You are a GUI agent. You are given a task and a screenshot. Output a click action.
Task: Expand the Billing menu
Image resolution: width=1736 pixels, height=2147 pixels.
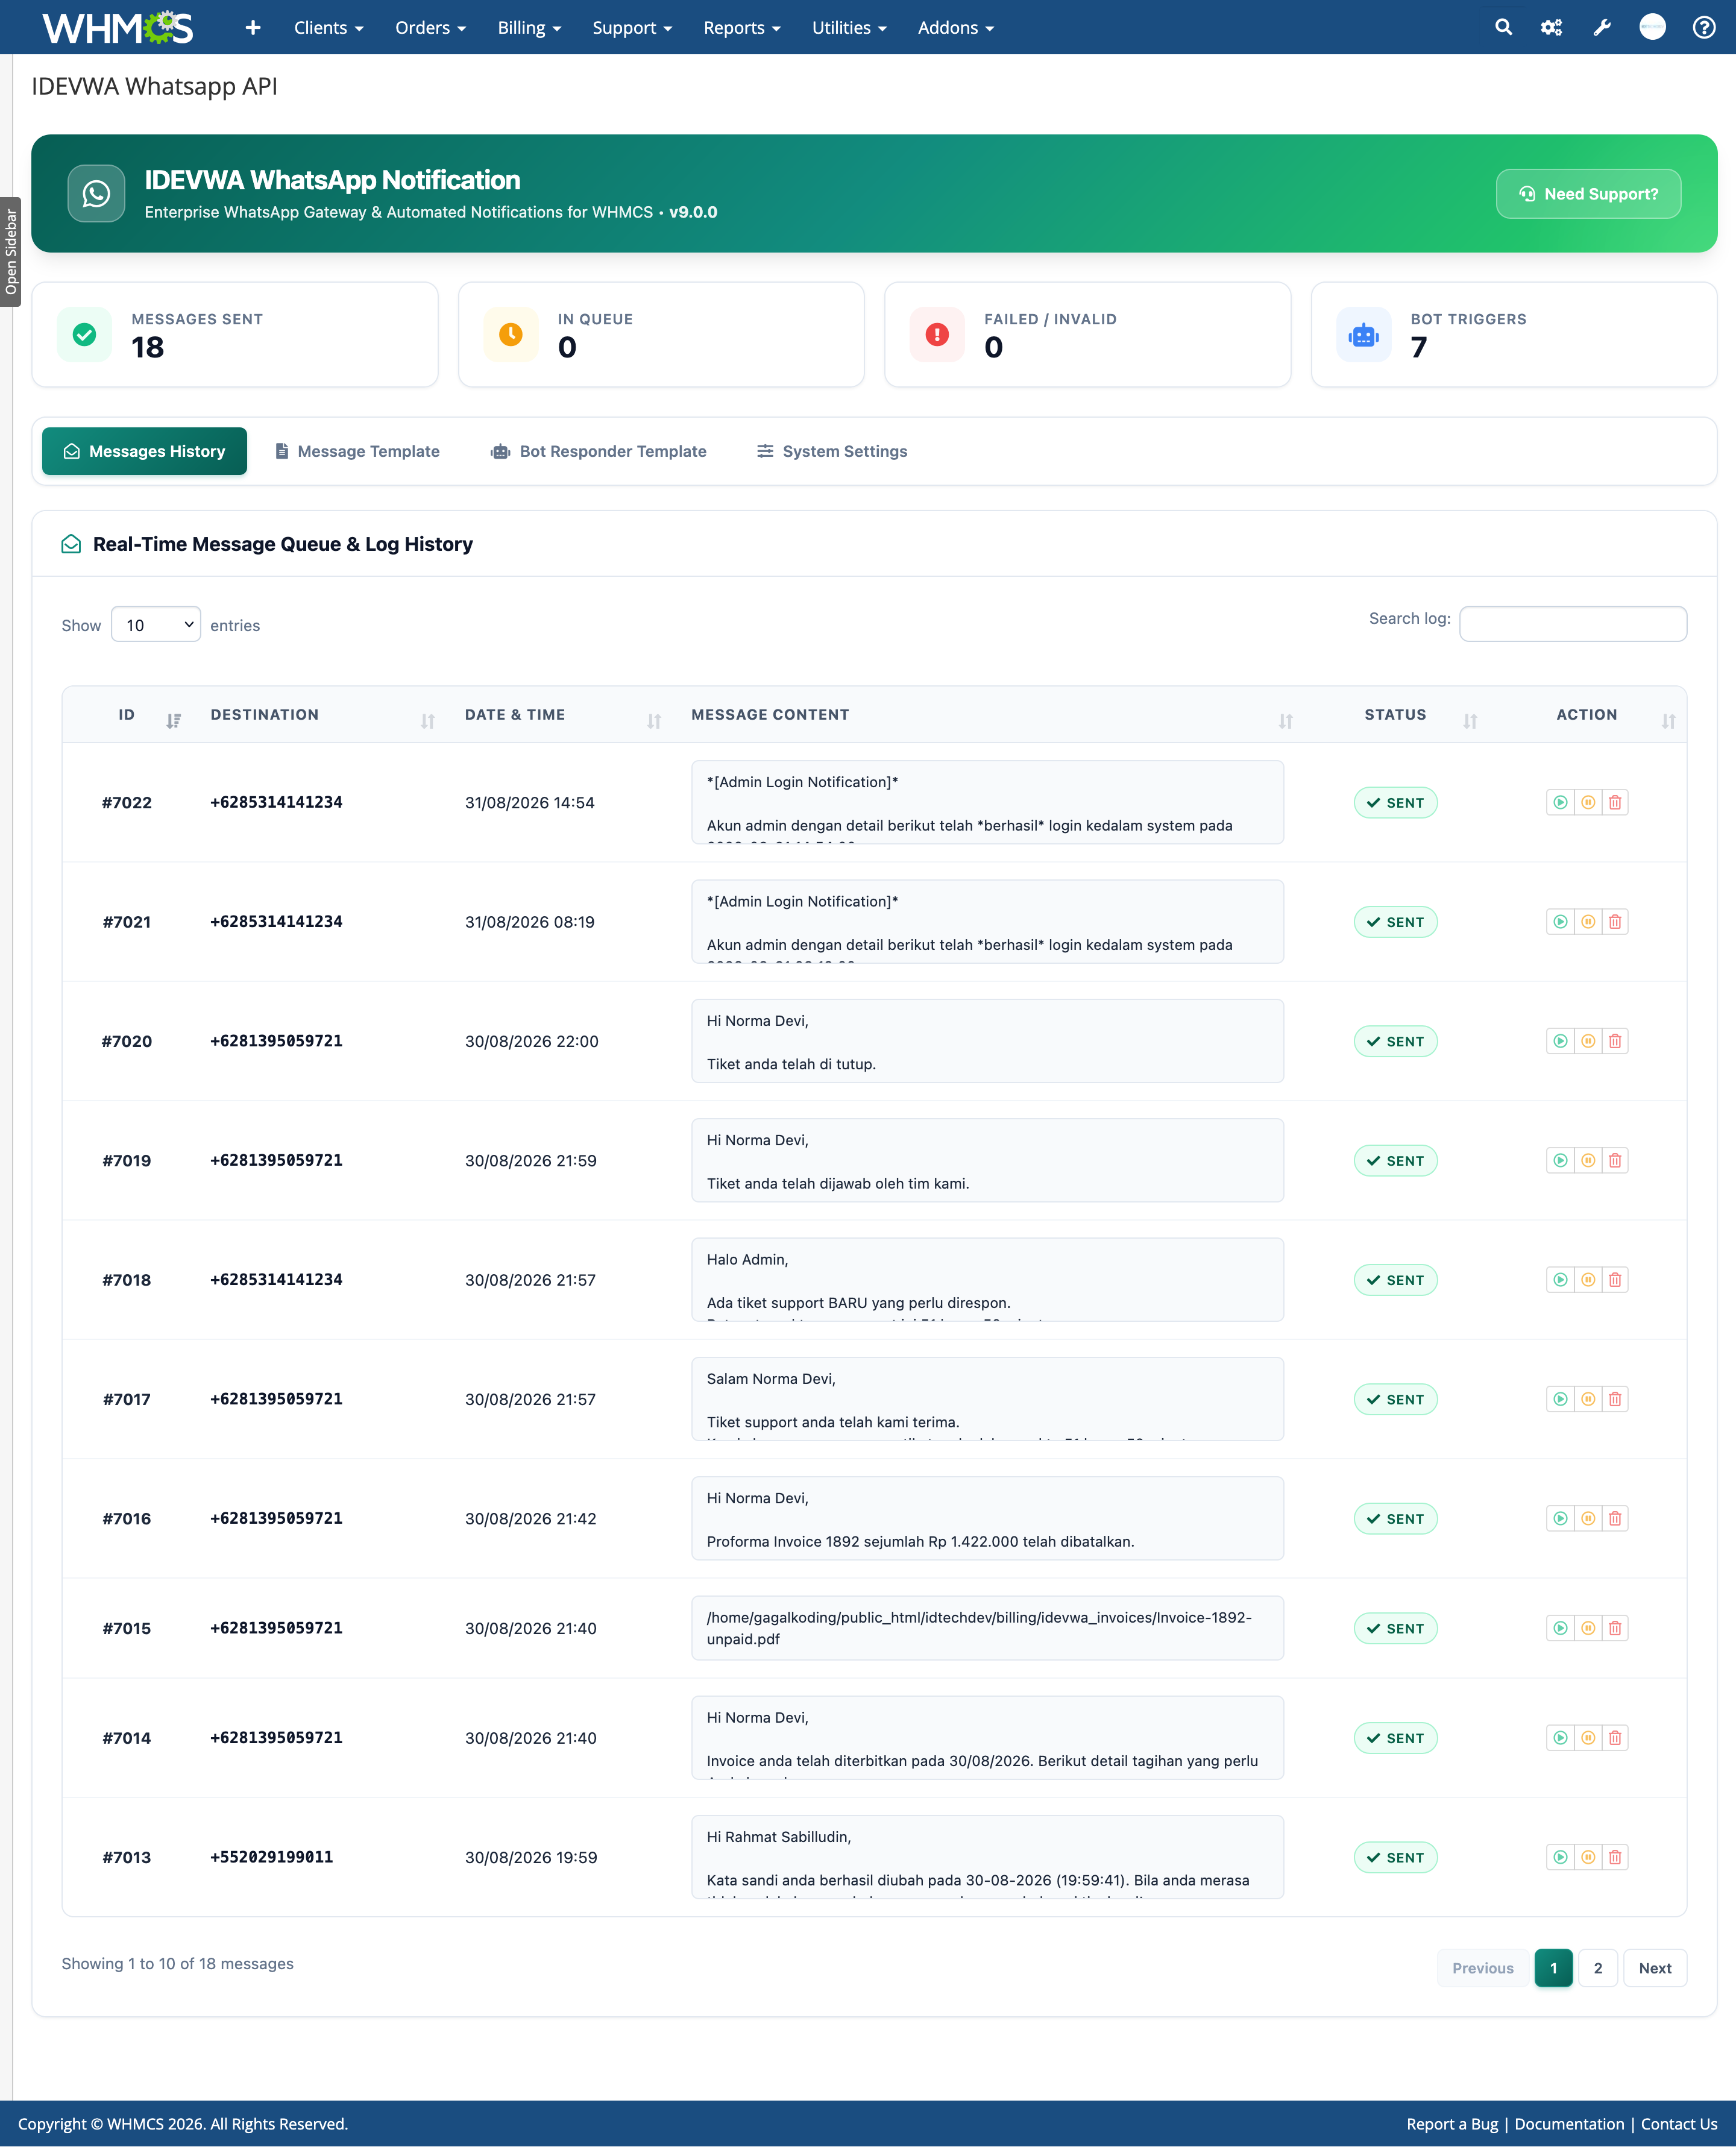click(x=529, y=28)
